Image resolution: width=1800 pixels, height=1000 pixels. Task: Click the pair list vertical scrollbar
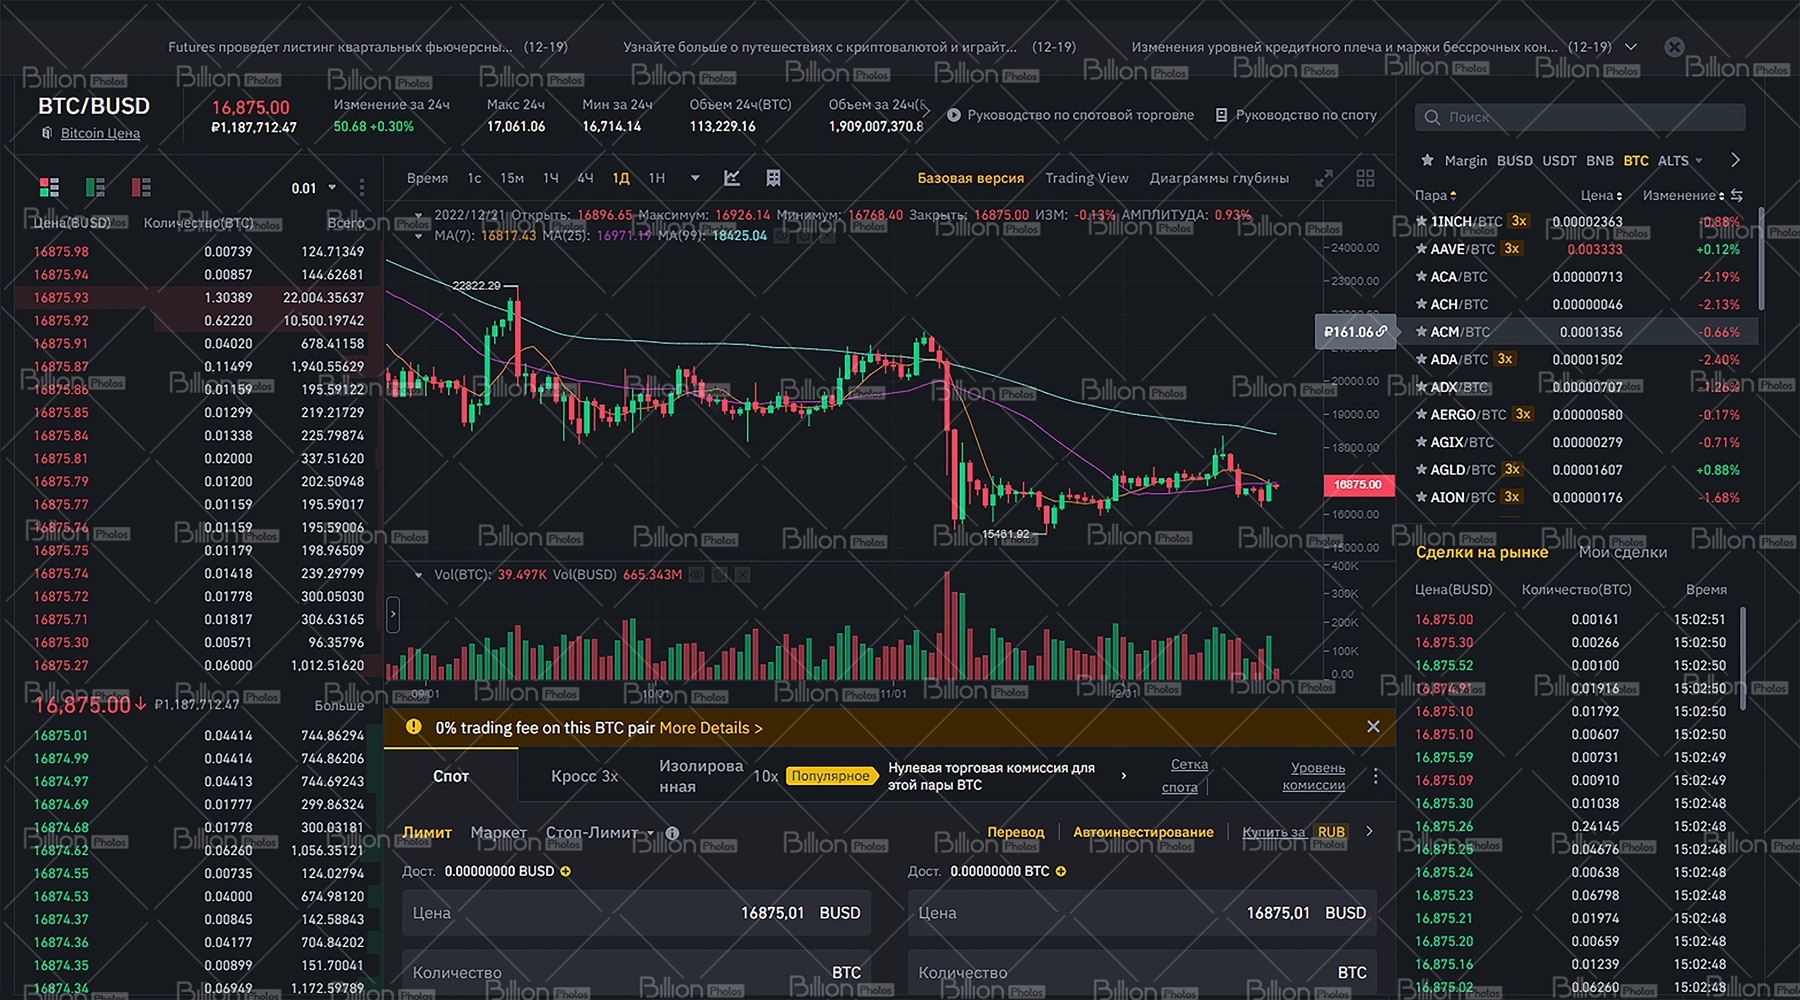click(1761, 260)
